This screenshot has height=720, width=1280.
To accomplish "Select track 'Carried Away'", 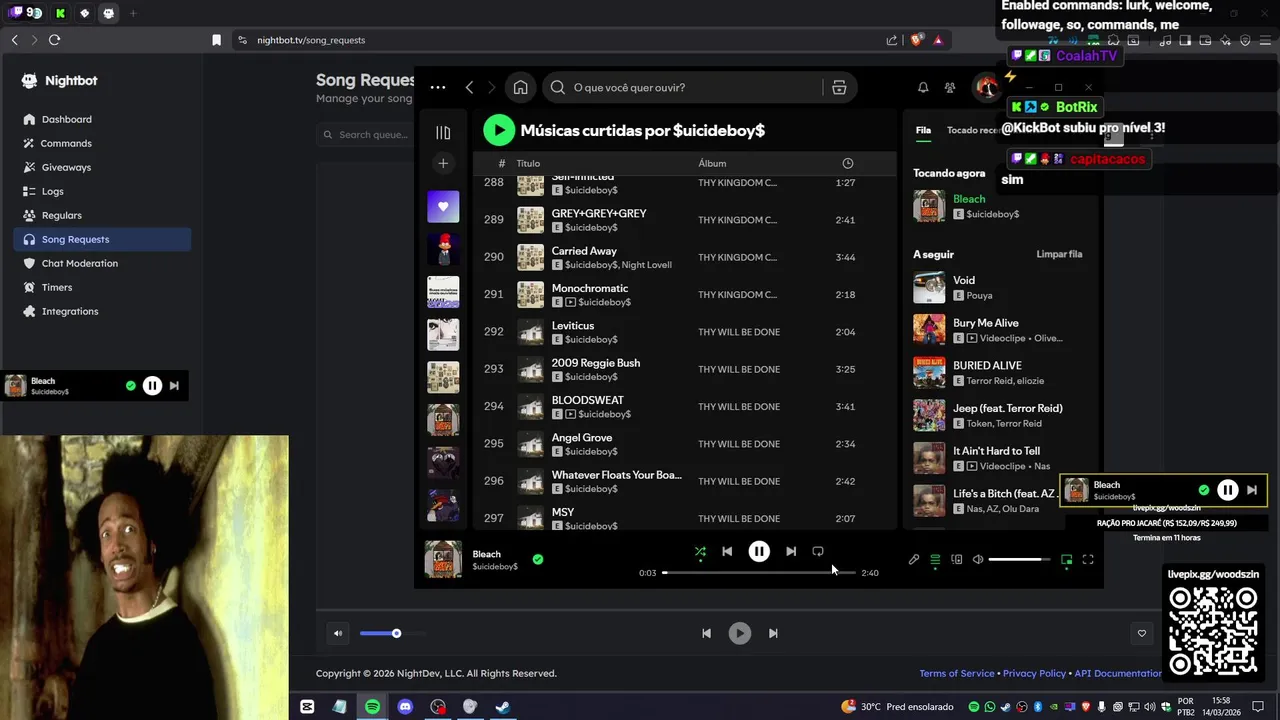I will click(685, 257).
